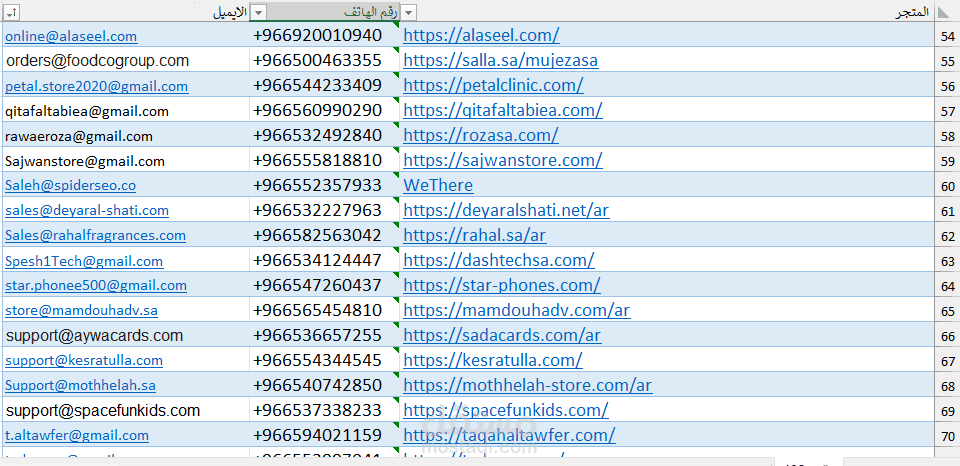Follow the https://salla.sa/mujezasa store link
The image size is (960, 466).
point(501,61)
